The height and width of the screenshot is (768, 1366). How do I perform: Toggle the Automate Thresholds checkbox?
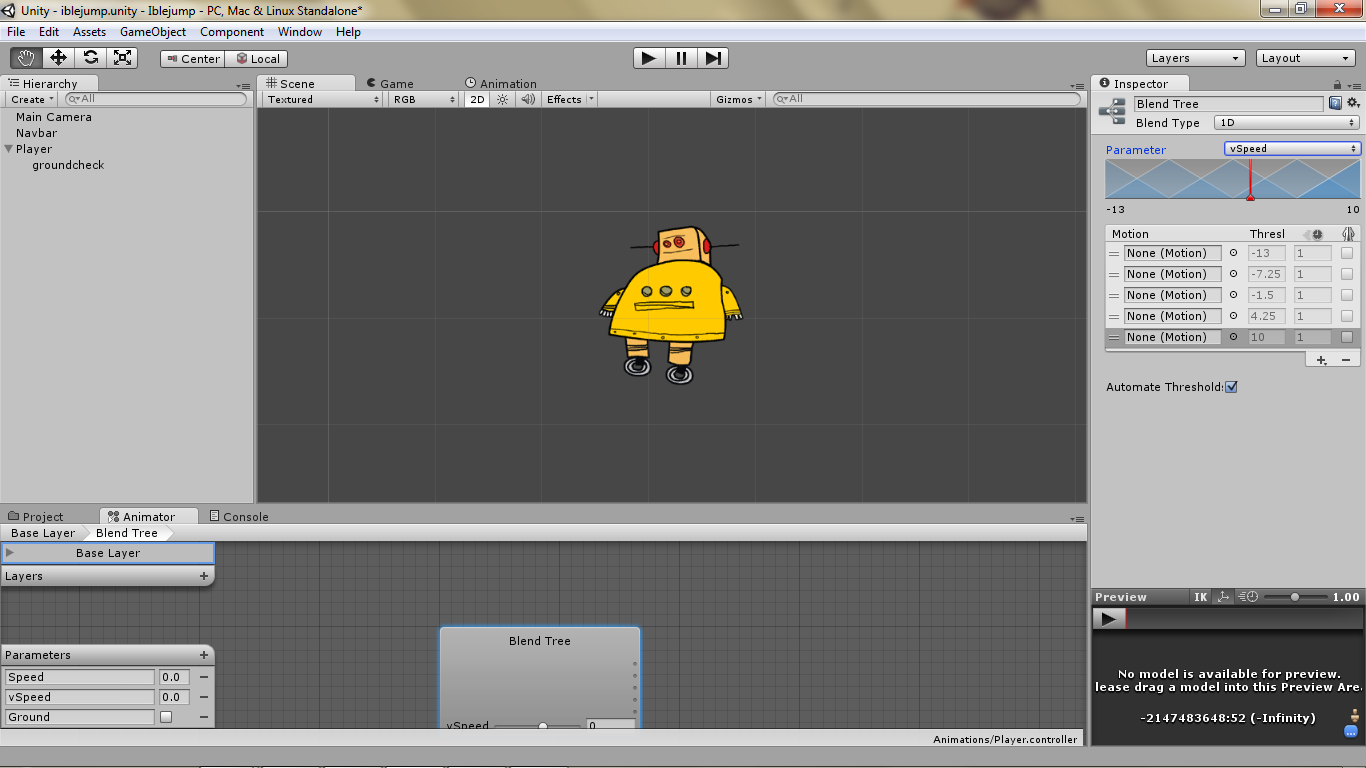[x=1231, y=387]
